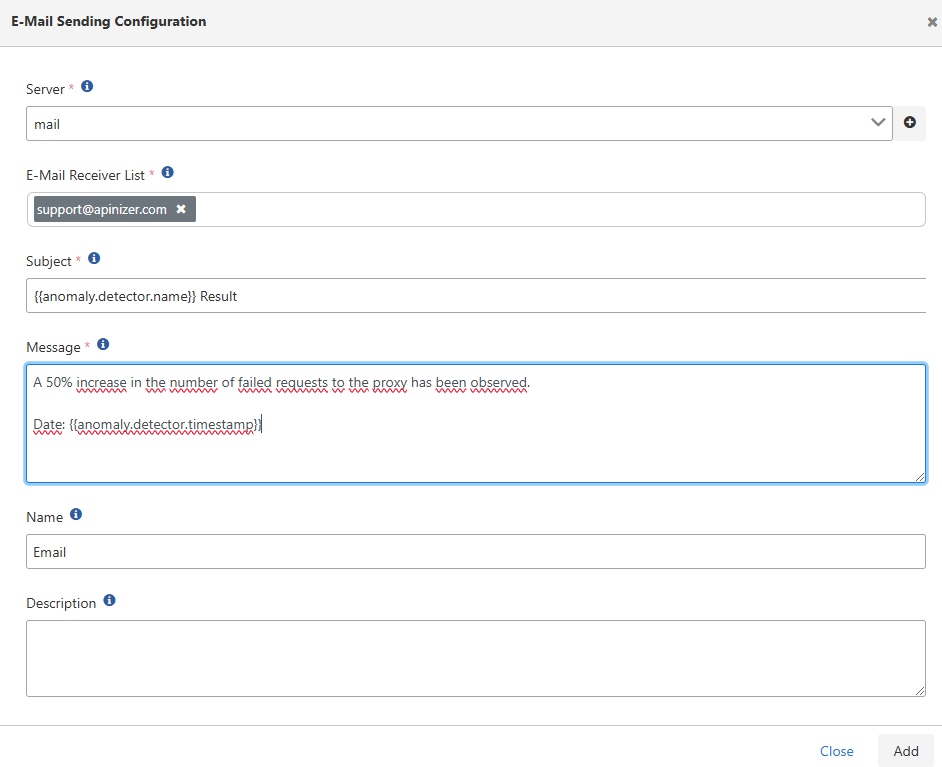Click the info icon beside Subject
The width and height of the screenshot is (942, 767).
click(x=94, y=258)
